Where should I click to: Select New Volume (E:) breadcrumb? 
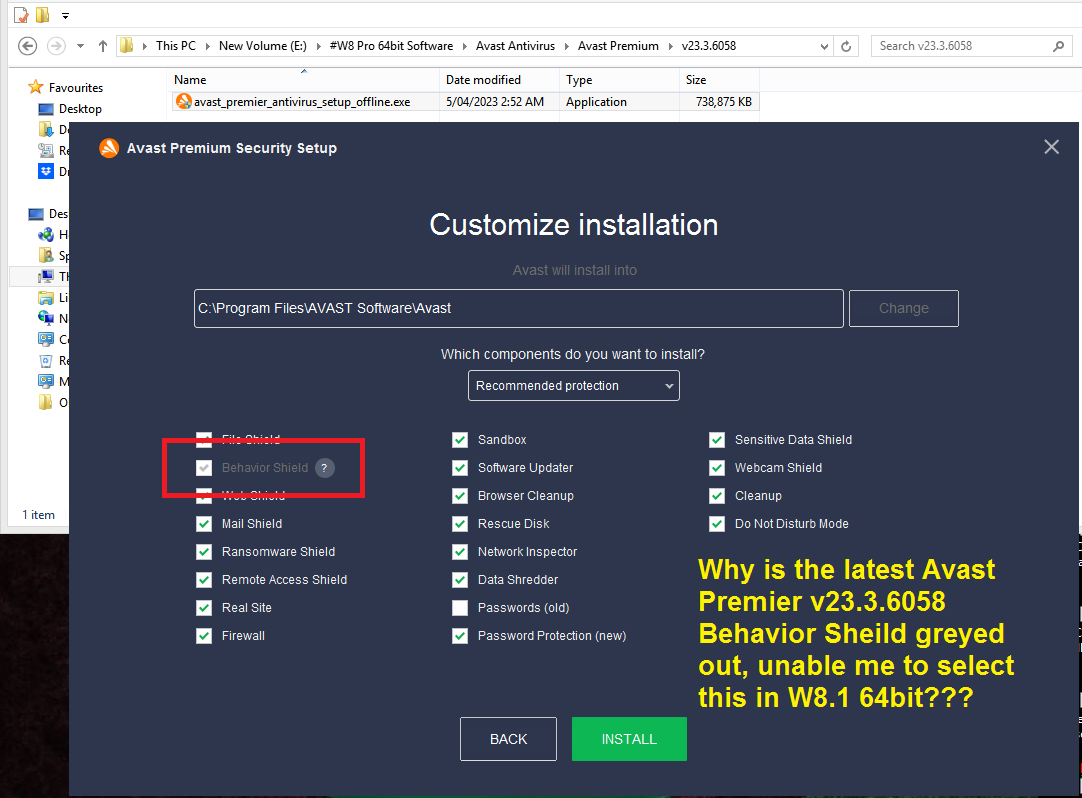(263, 46)
